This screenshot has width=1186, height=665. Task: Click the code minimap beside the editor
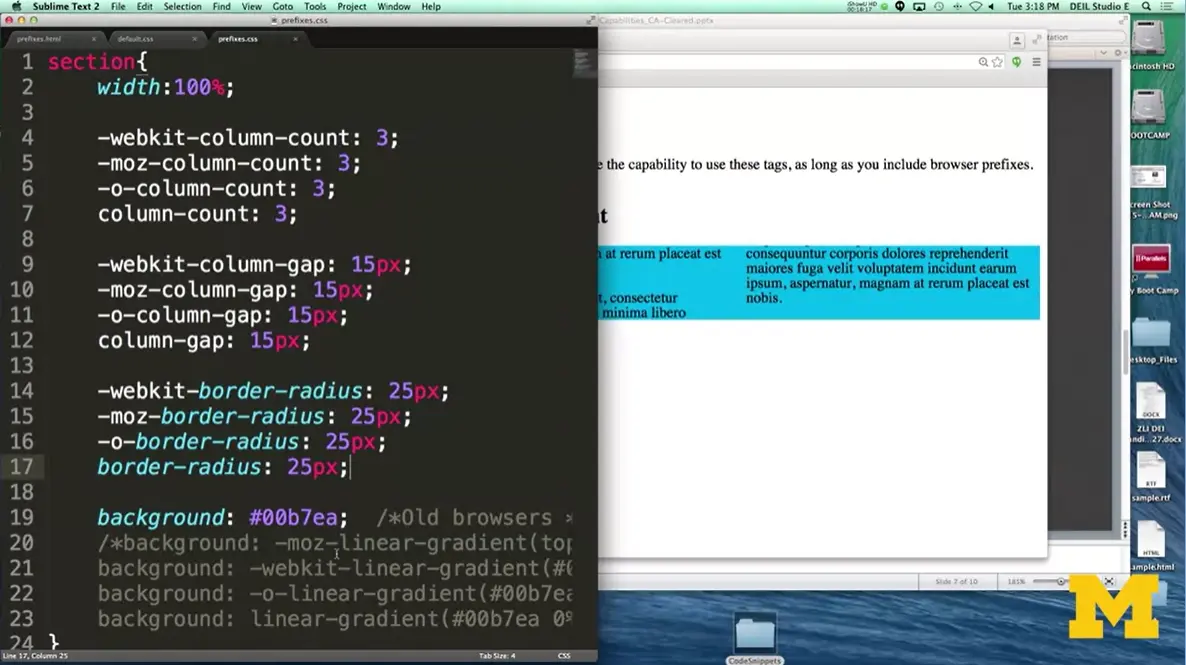click(x=584, y=63)
